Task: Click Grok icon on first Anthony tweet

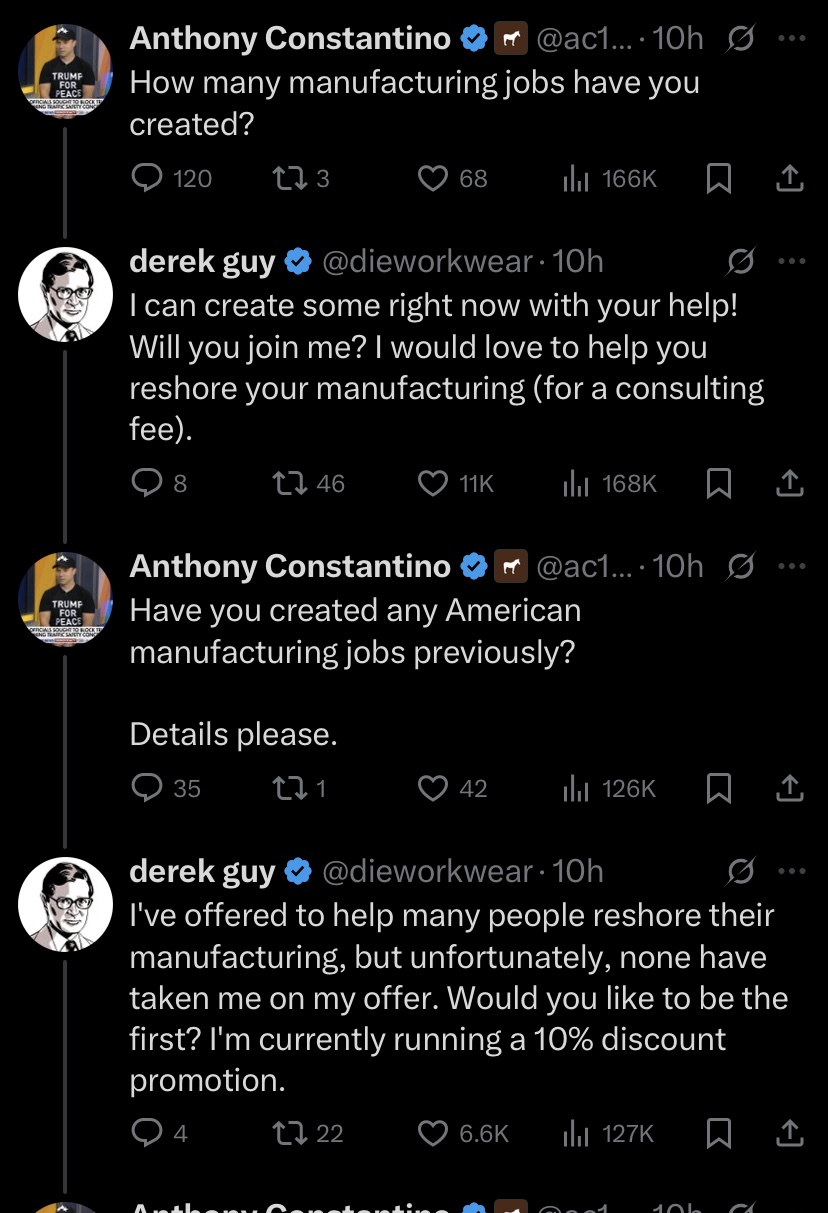Action: (741, 39)
